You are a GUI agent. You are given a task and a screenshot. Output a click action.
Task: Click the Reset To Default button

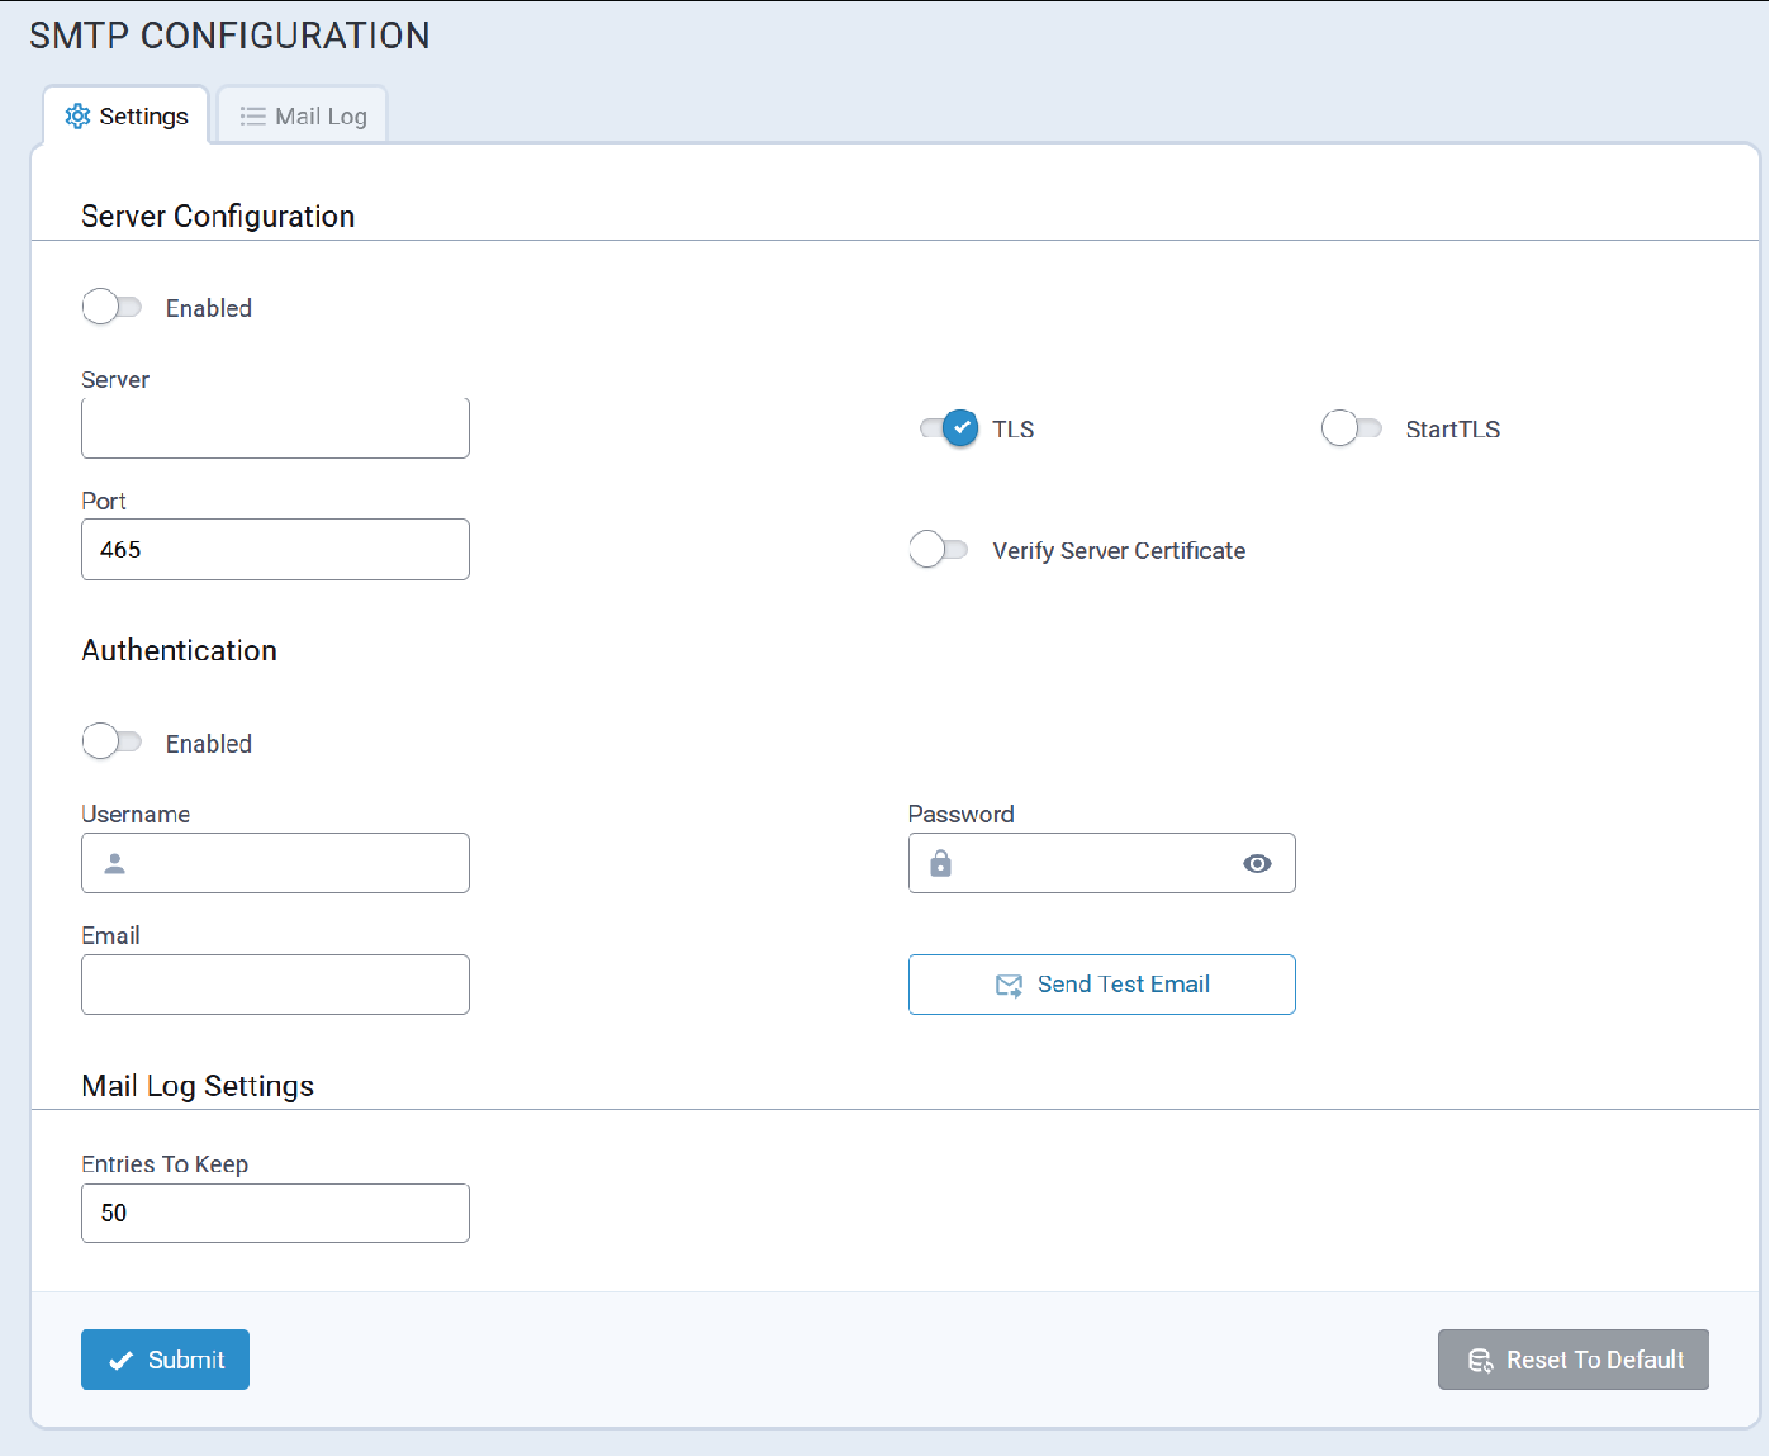[x=1573, y=1360]
